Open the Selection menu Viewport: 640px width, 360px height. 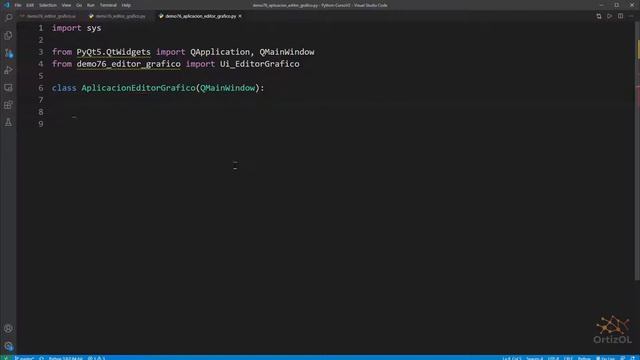(x=48, y=5)
